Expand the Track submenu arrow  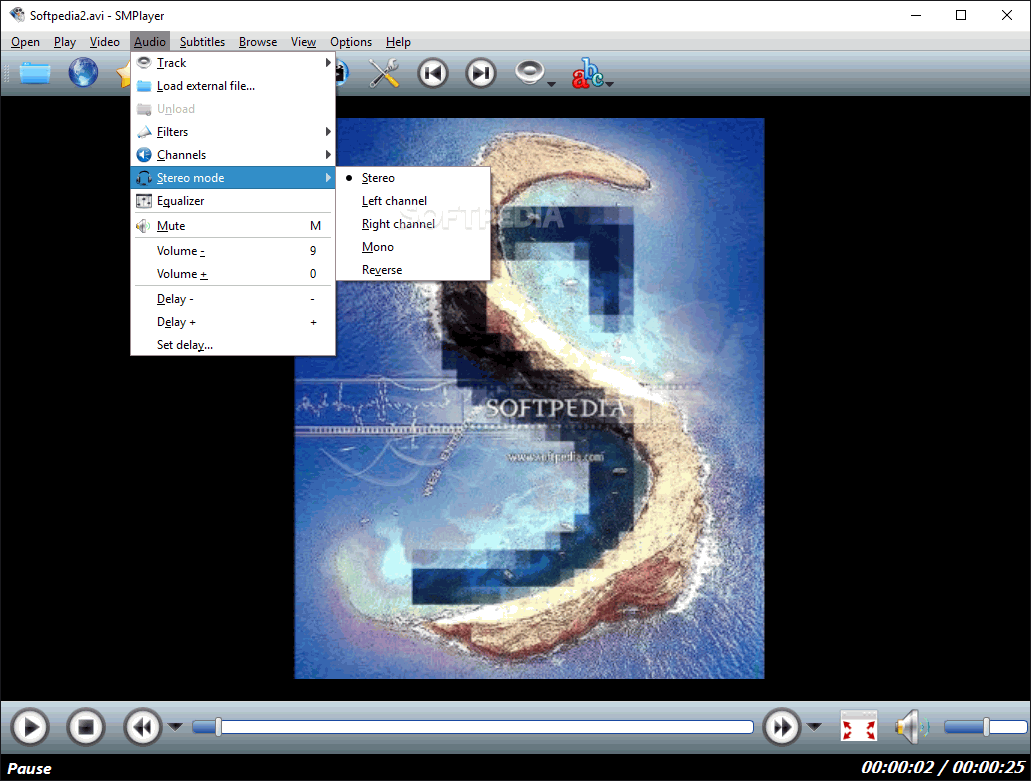coord(327,63)
